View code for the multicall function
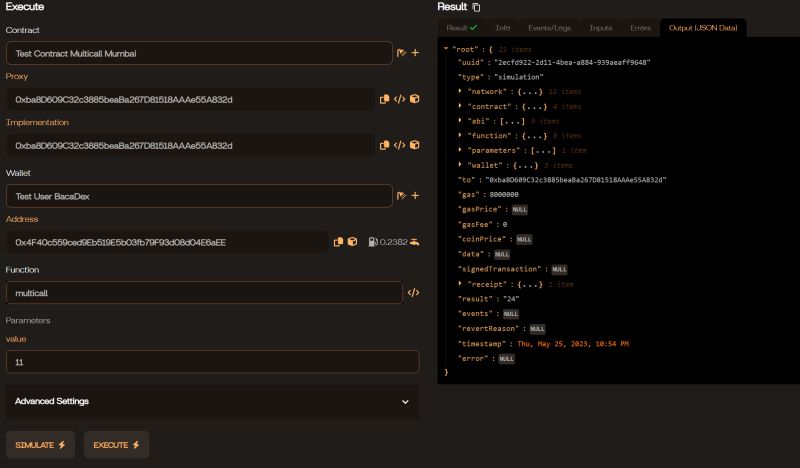The image size is (800, 468). [x=413, y=292]
